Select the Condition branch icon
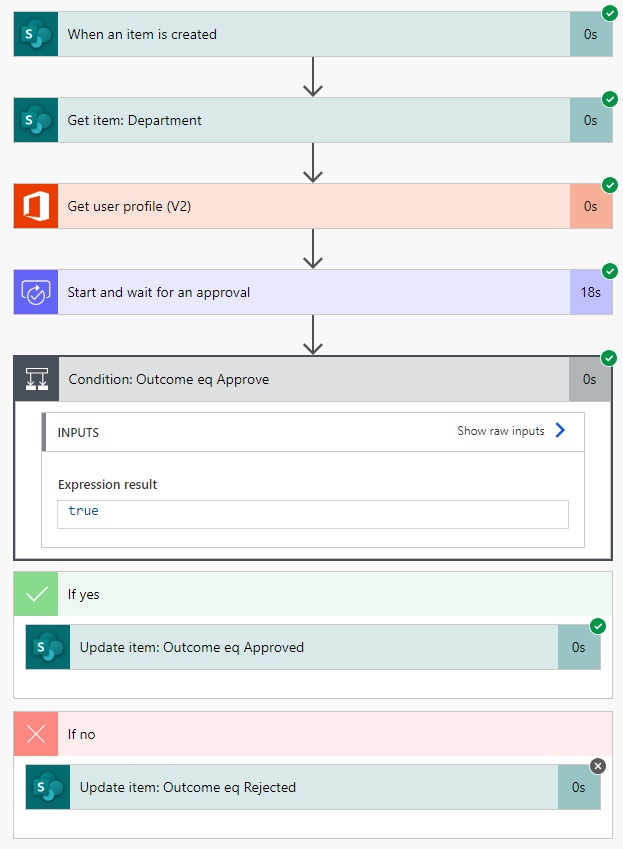Image resolution: width=623 pixels, height=849 pixels. (34, 379)
